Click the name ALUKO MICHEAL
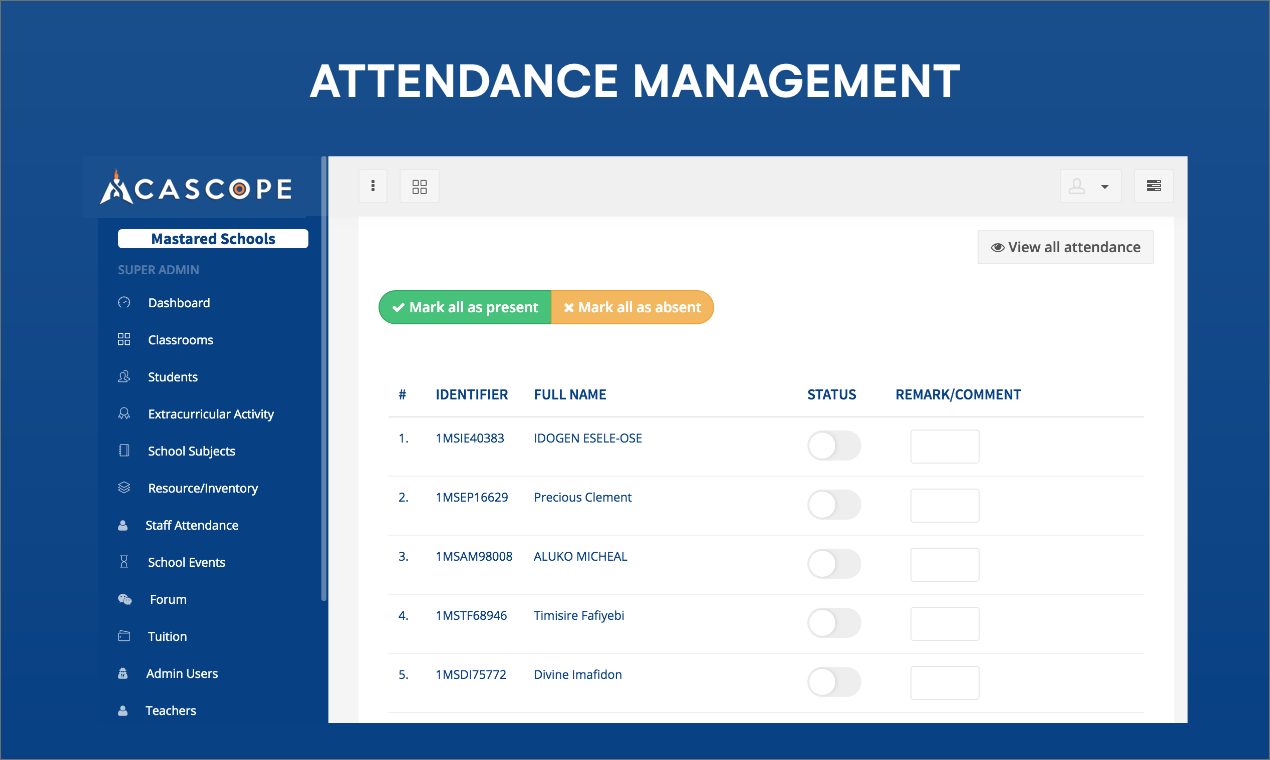1270x760 pixels. pos(581,556)
